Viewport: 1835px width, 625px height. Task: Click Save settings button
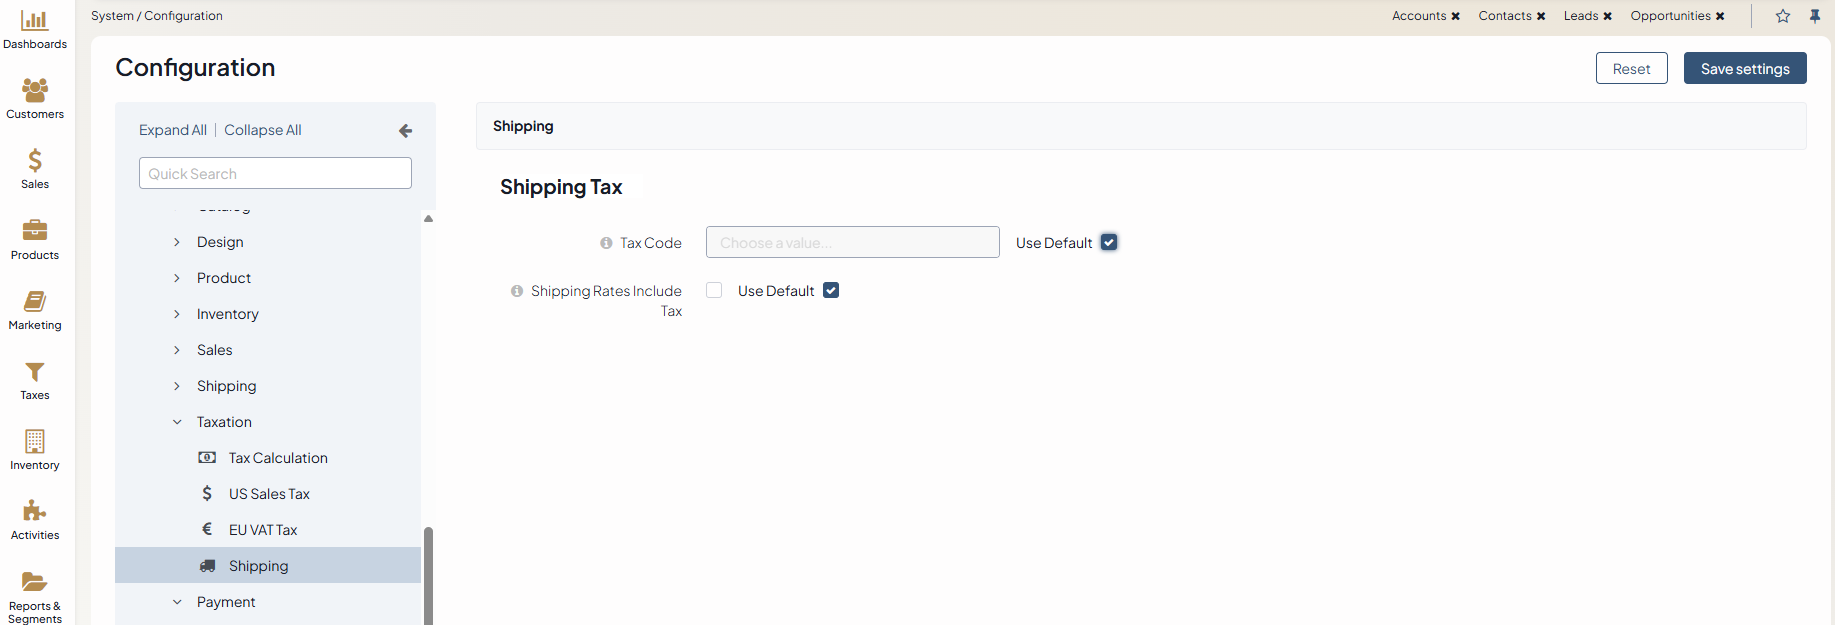pos(1745,68)
